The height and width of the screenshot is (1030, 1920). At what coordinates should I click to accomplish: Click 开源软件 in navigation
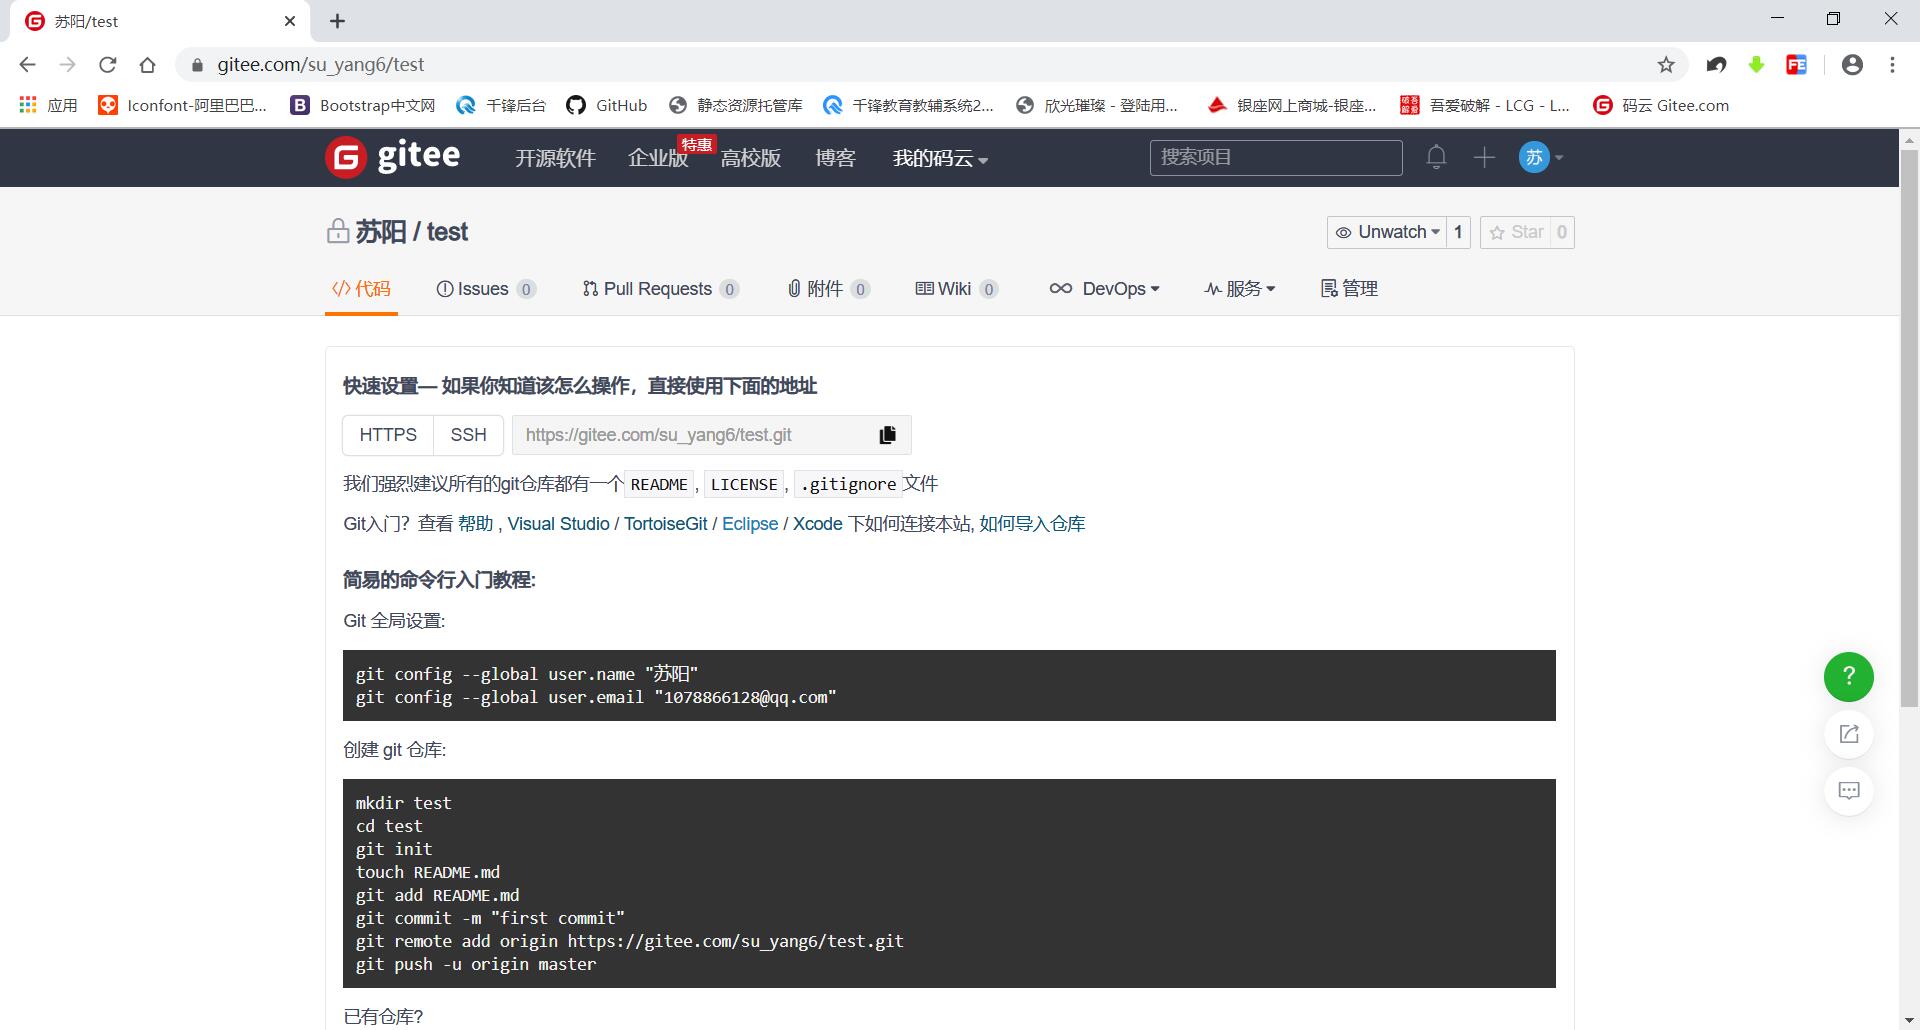(555, 158)
